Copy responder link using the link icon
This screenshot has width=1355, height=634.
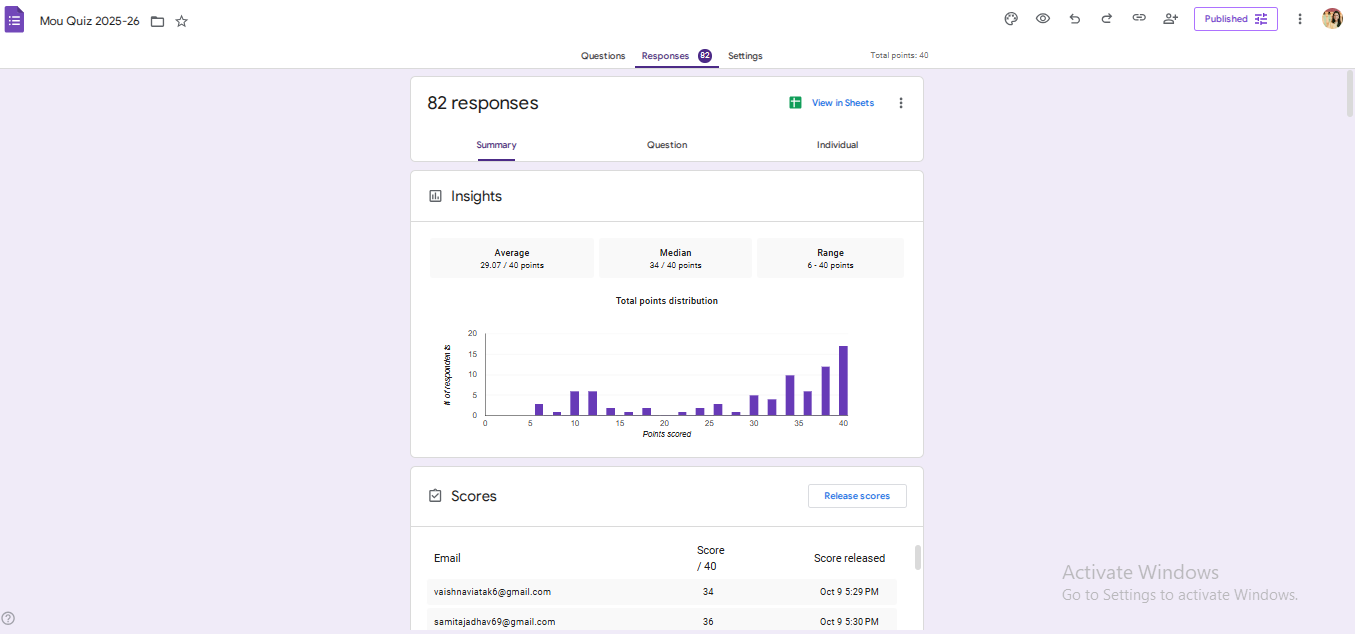(1139, 19)
